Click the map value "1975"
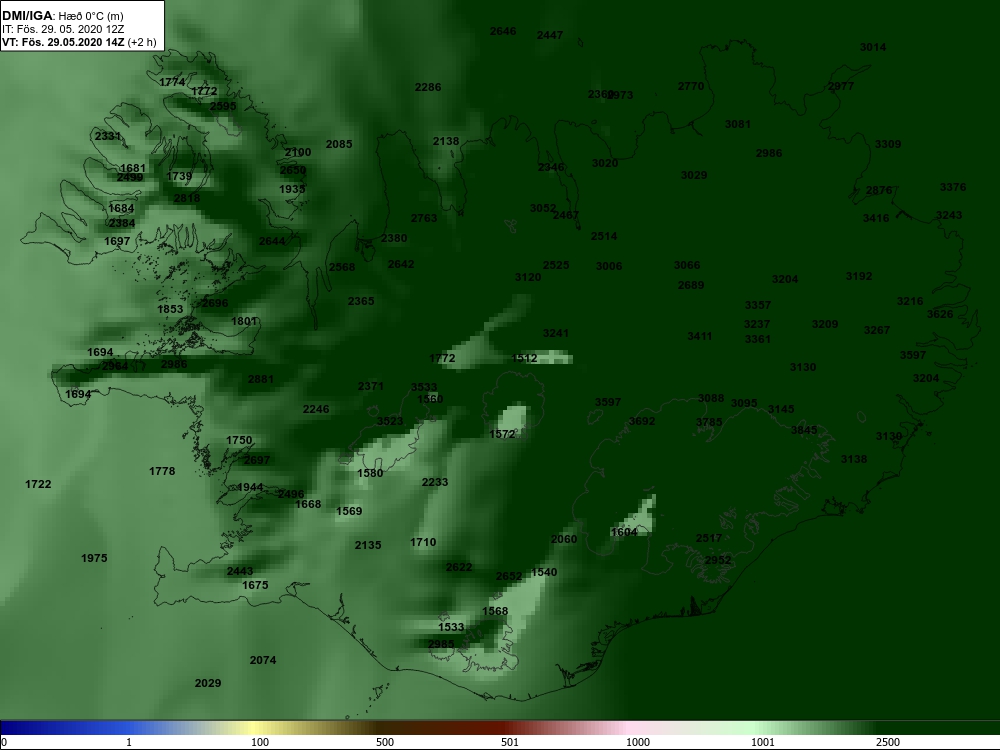1000x750 pixels. point(94,559)
